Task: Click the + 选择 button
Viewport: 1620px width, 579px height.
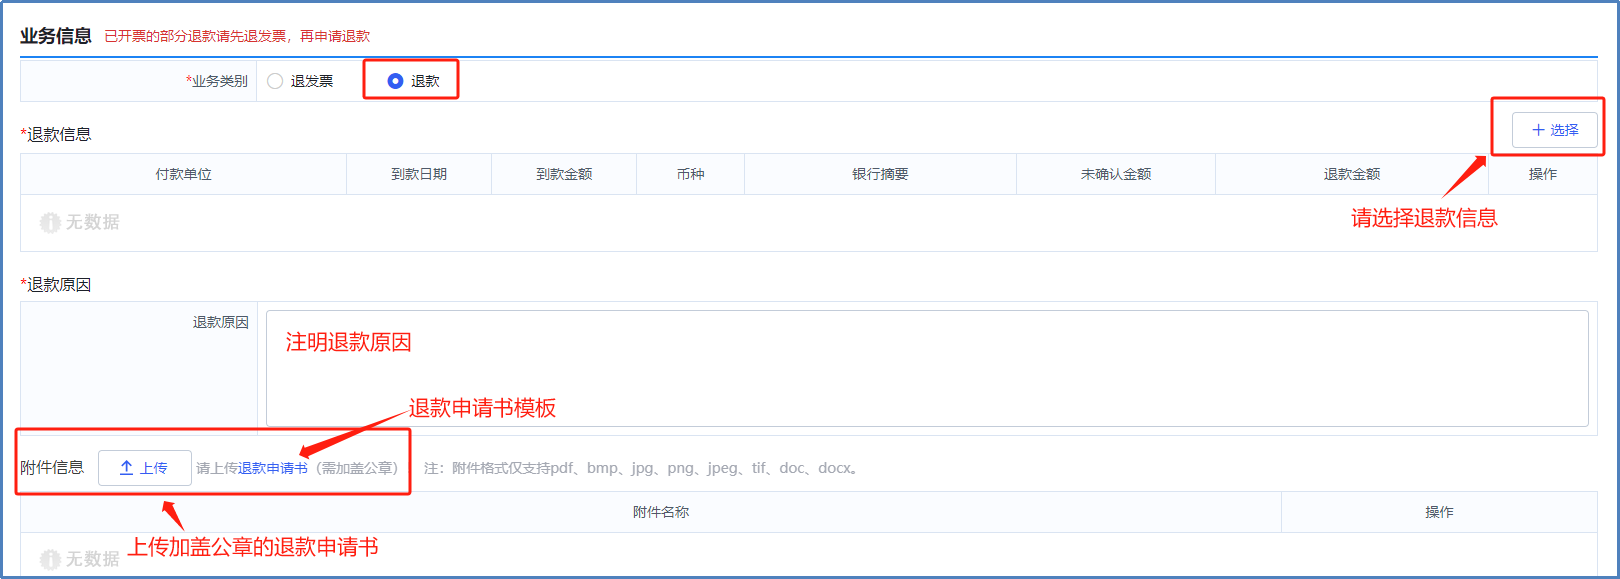Action: (x=1554, y=130)
